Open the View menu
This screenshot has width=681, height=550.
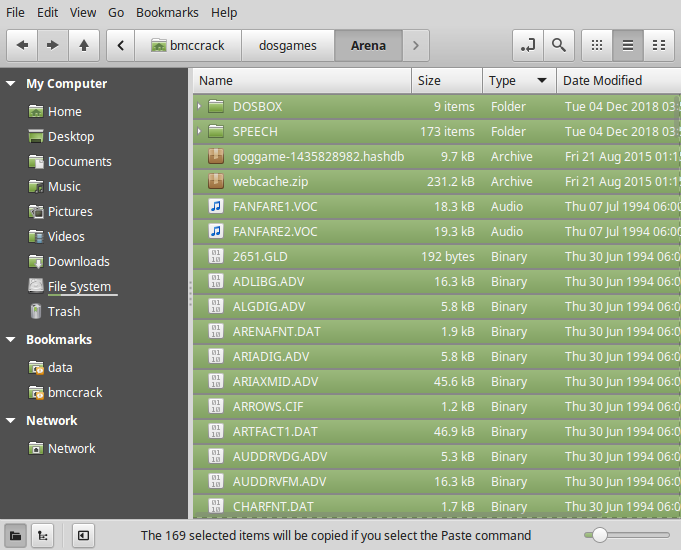[x=83, y=13]
